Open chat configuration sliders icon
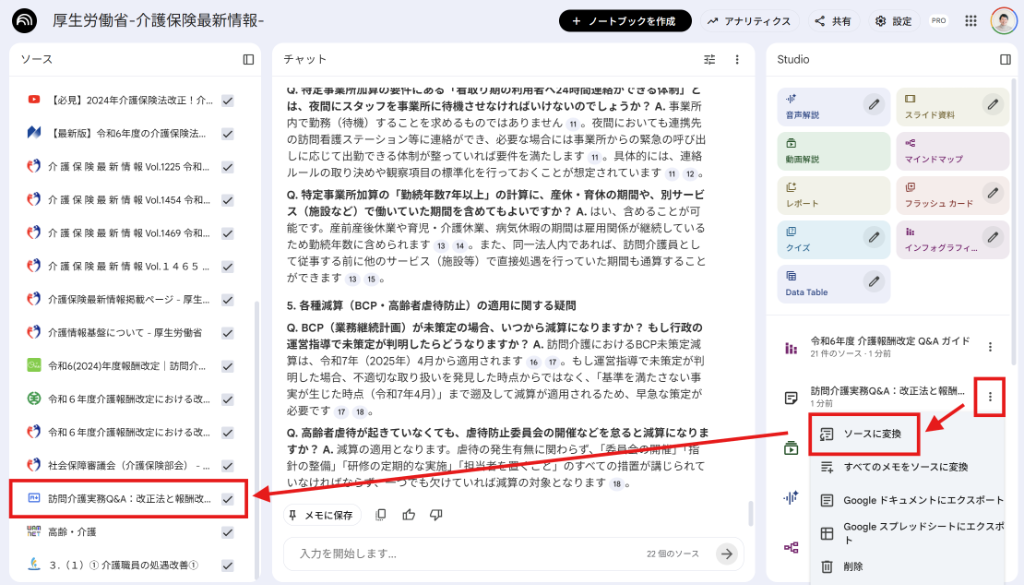 pos(709,59)
